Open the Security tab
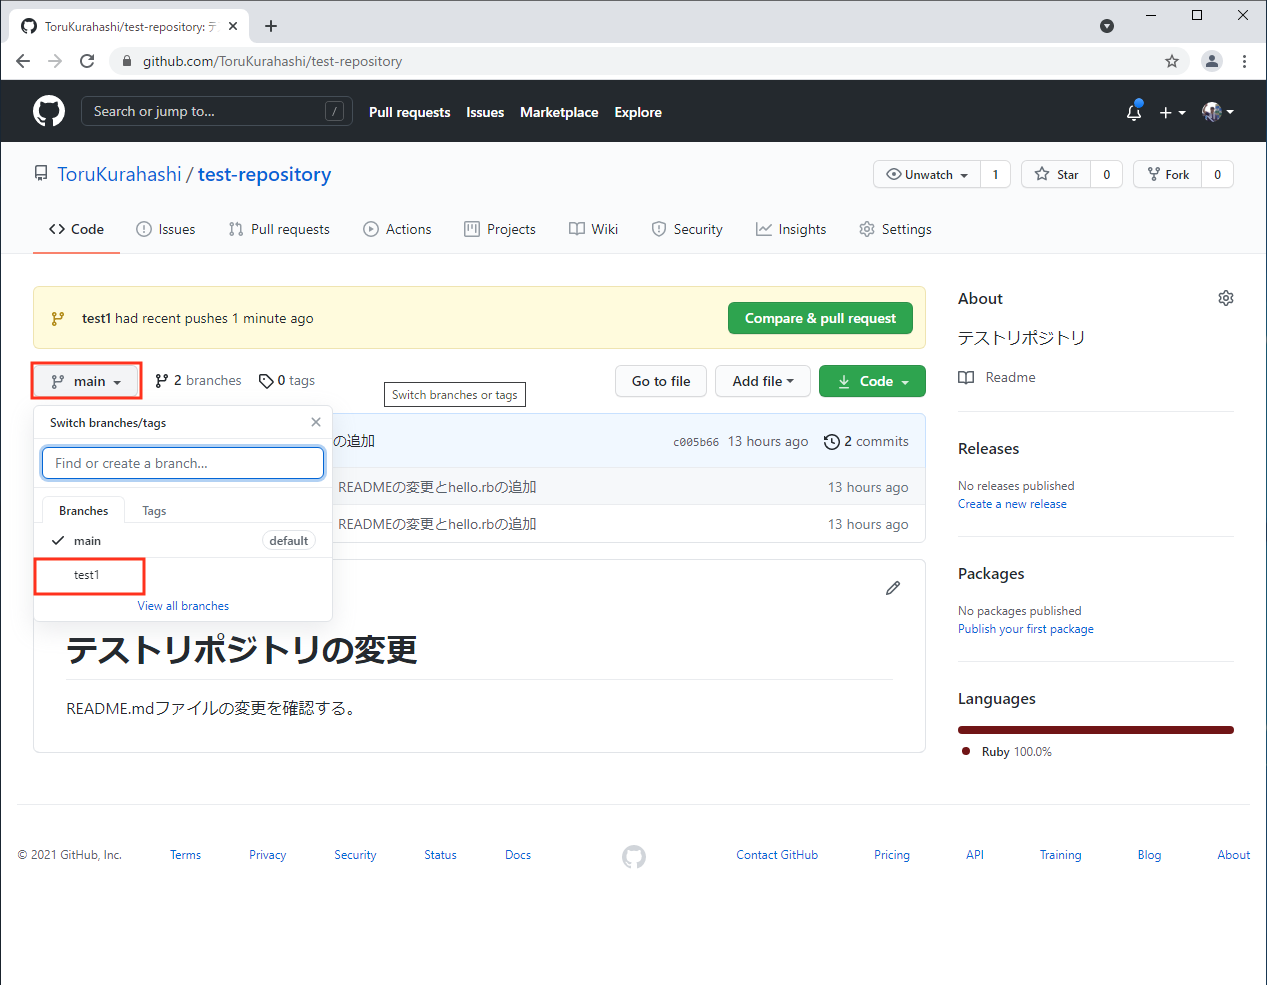Image resolution: width=1267 pixels, height=985 pixels. pos(687,229)
